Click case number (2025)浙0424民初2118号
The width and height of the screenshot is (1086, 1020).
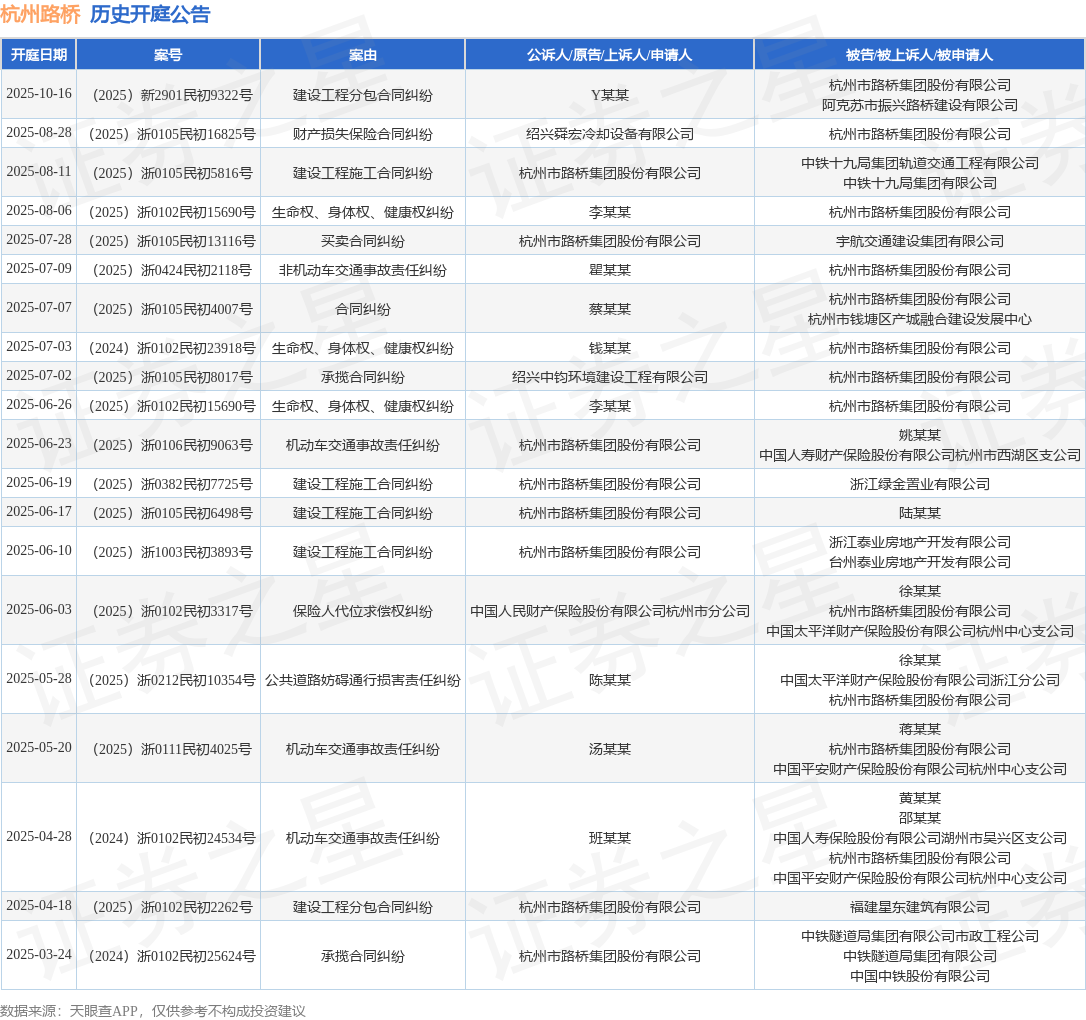168,270
